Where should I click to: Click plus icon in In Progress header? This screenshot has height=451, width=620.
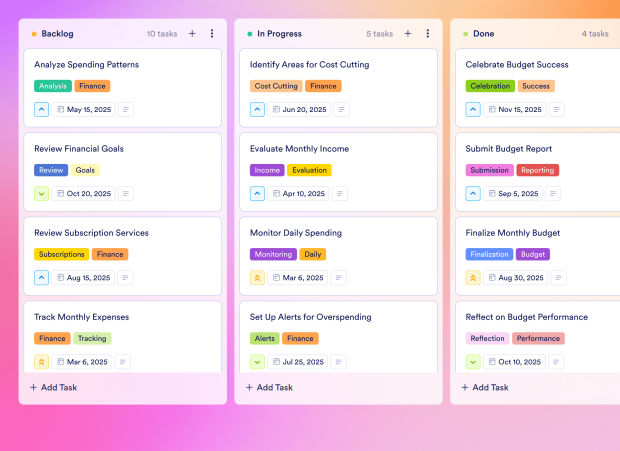(408, 33)
